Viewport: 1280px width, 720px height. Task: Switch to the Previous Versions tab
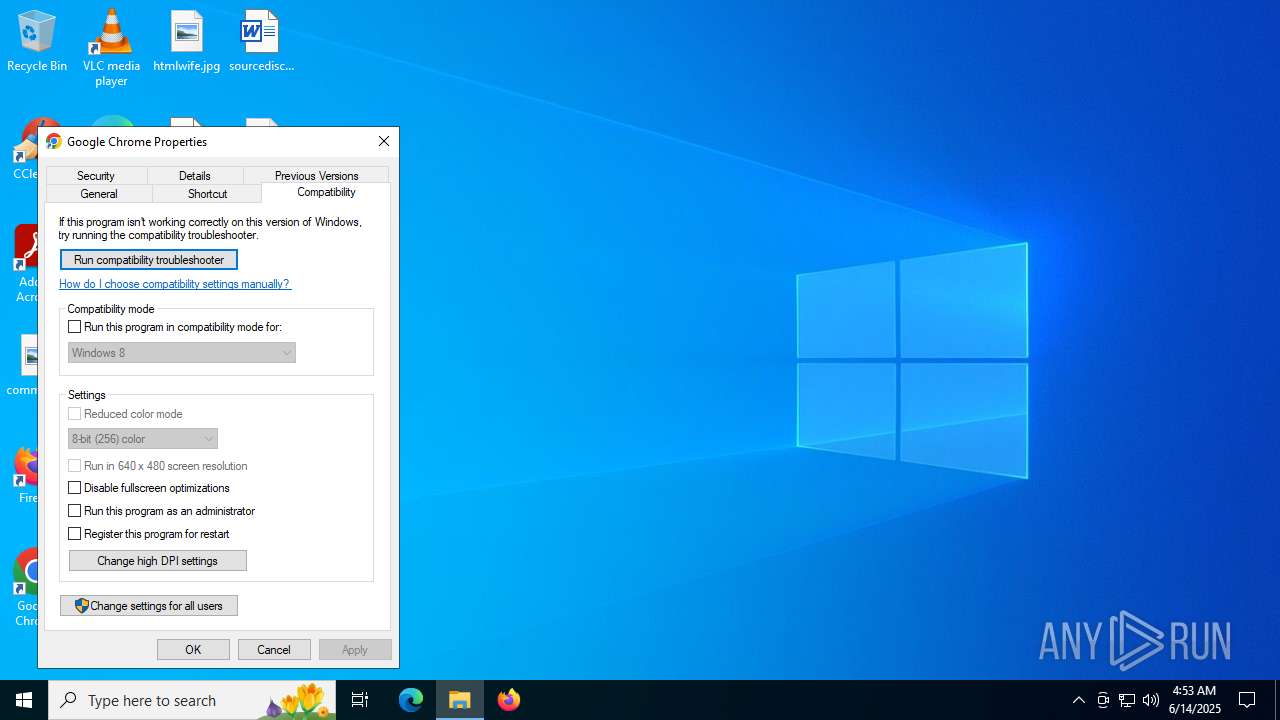click(316, 175)
